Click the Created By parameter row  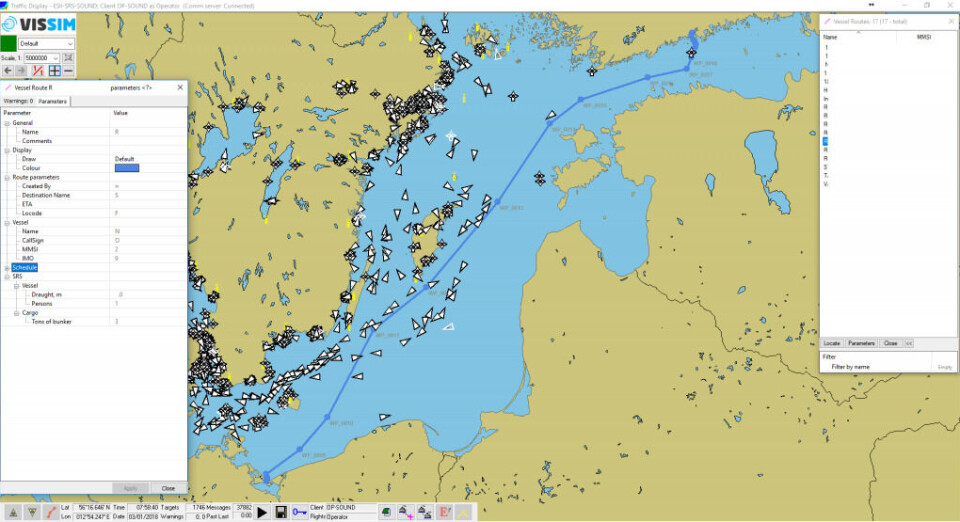click(94, 186)
